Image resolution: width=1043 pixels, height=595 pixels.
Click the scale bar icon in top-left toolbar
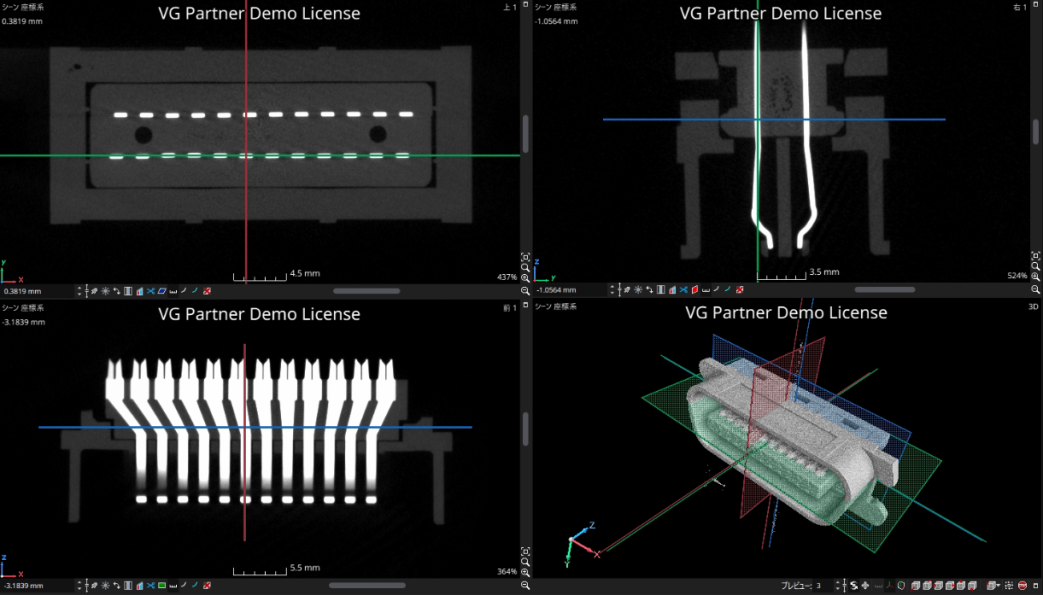pos(173,291)
